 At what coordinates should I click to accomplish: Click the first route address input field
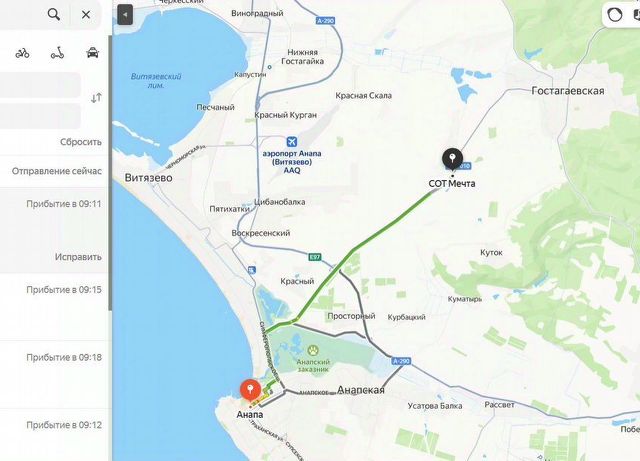coord(40,85)
